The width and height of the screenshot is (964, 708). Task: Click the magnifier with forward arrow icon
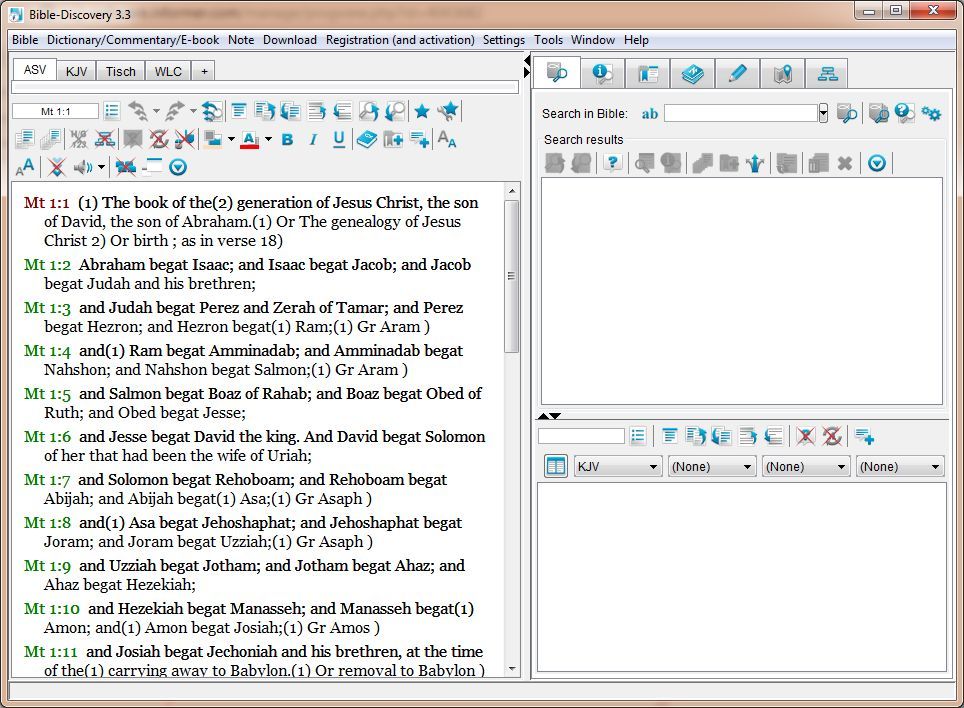[369, 111]
